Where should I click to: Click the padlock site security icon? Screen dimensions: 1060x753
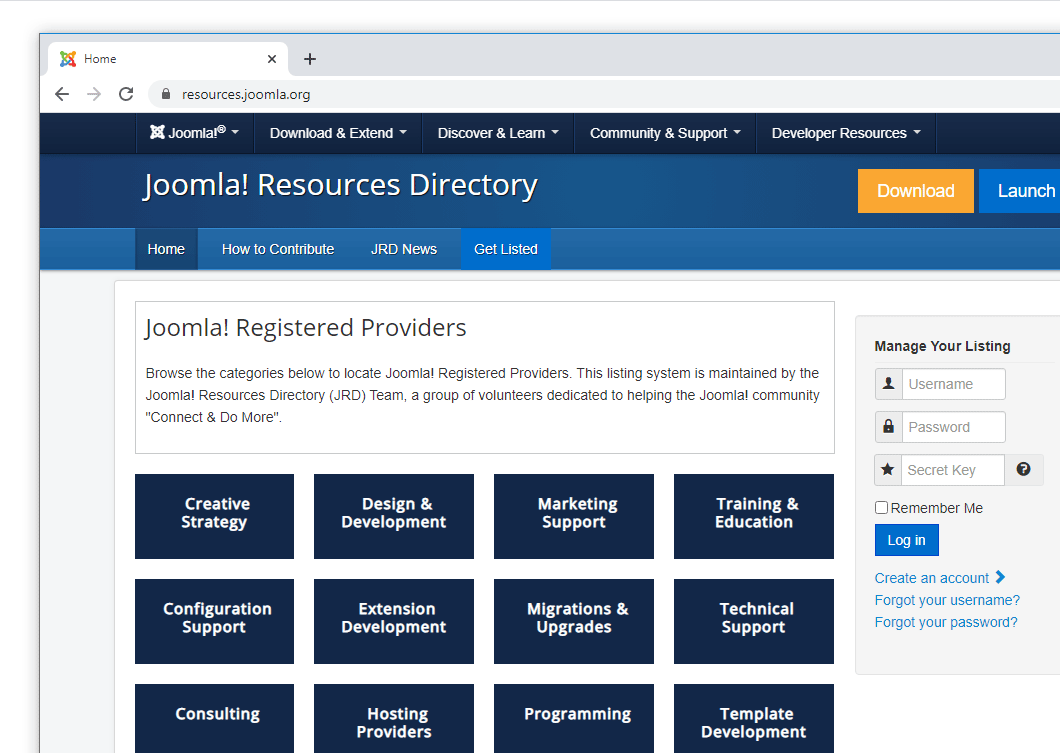coord(166,94)
